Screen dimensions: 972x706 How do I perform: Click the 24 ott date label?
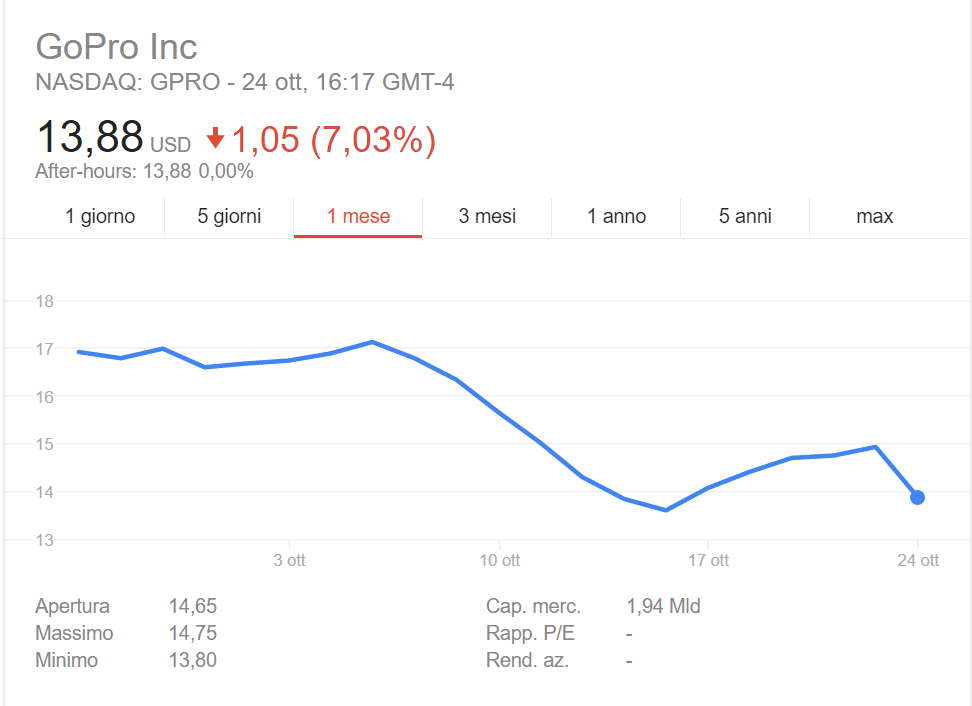coord(918,560)
